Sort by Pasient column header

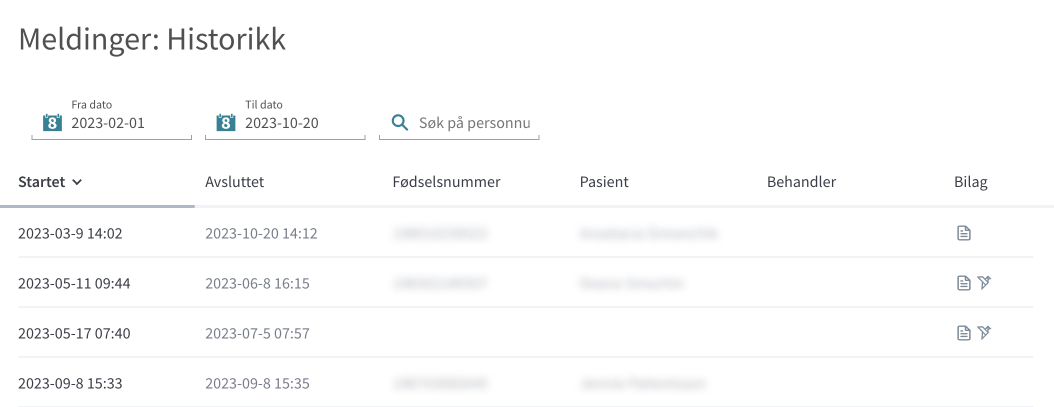point(604,182)
